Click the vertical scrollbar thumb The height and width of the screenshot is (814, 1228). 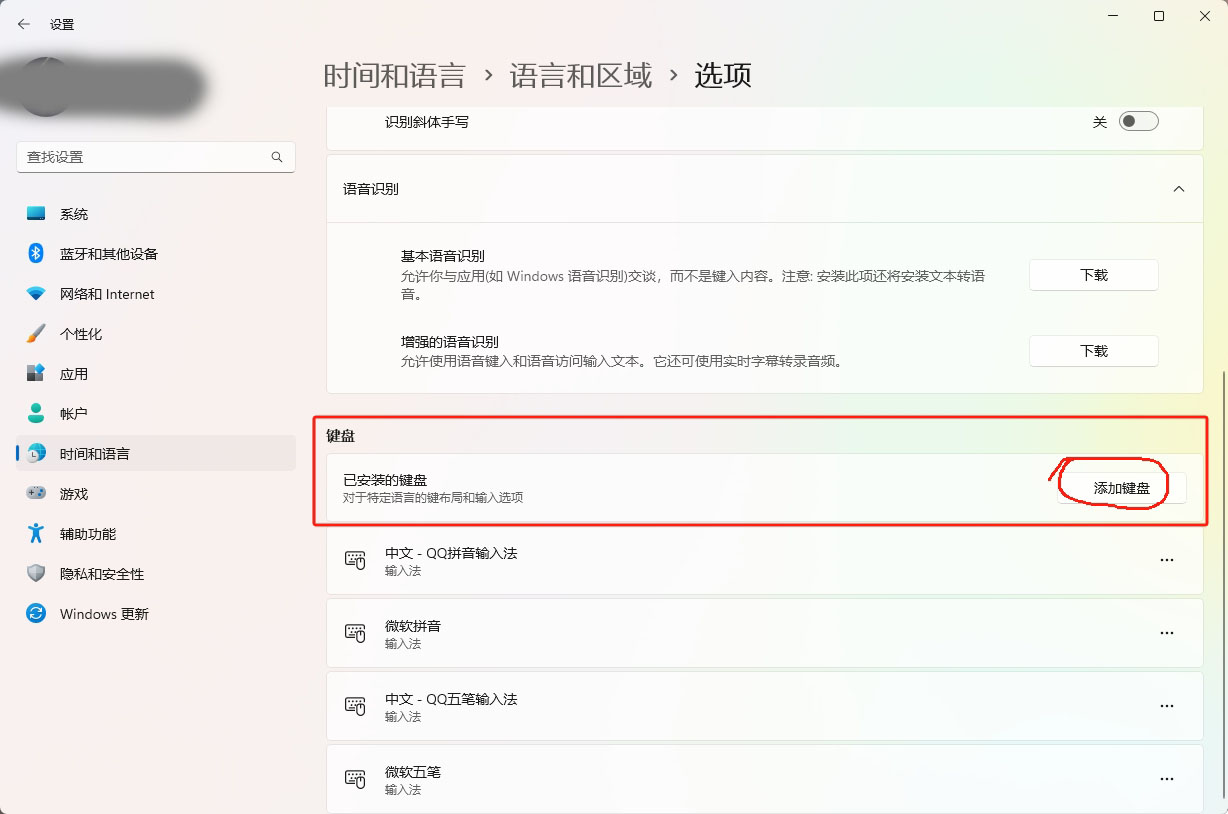pyautogui.click(x=1222, y=585)
